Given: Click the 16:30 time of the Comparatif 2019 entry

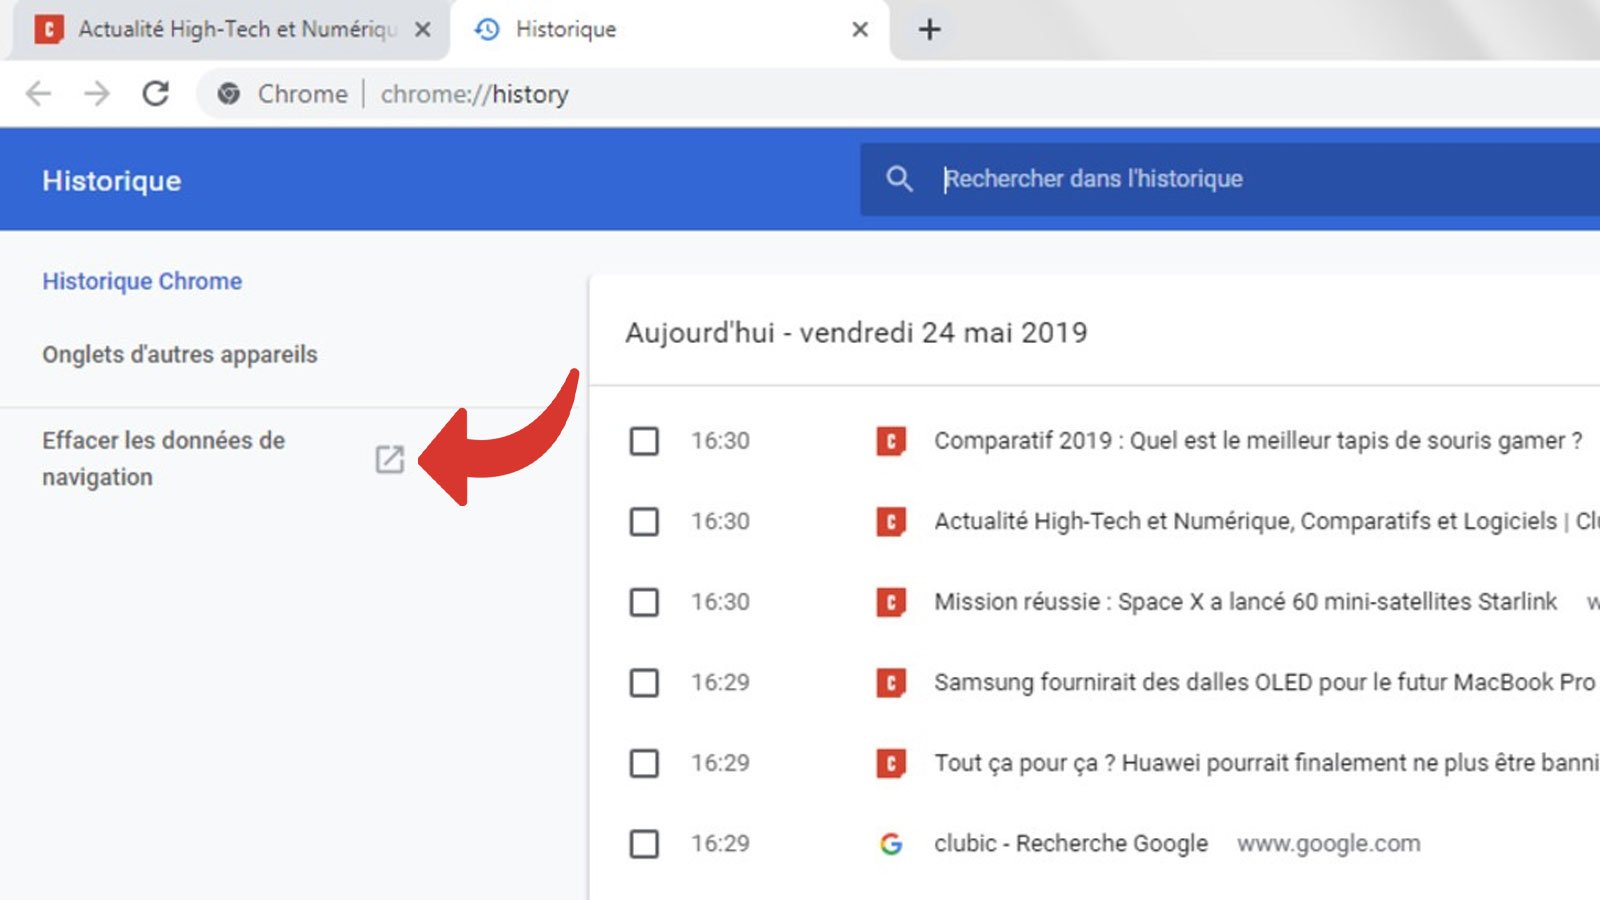Looking at the screenshot, I should pyautogui.click(x=720, y=441).
